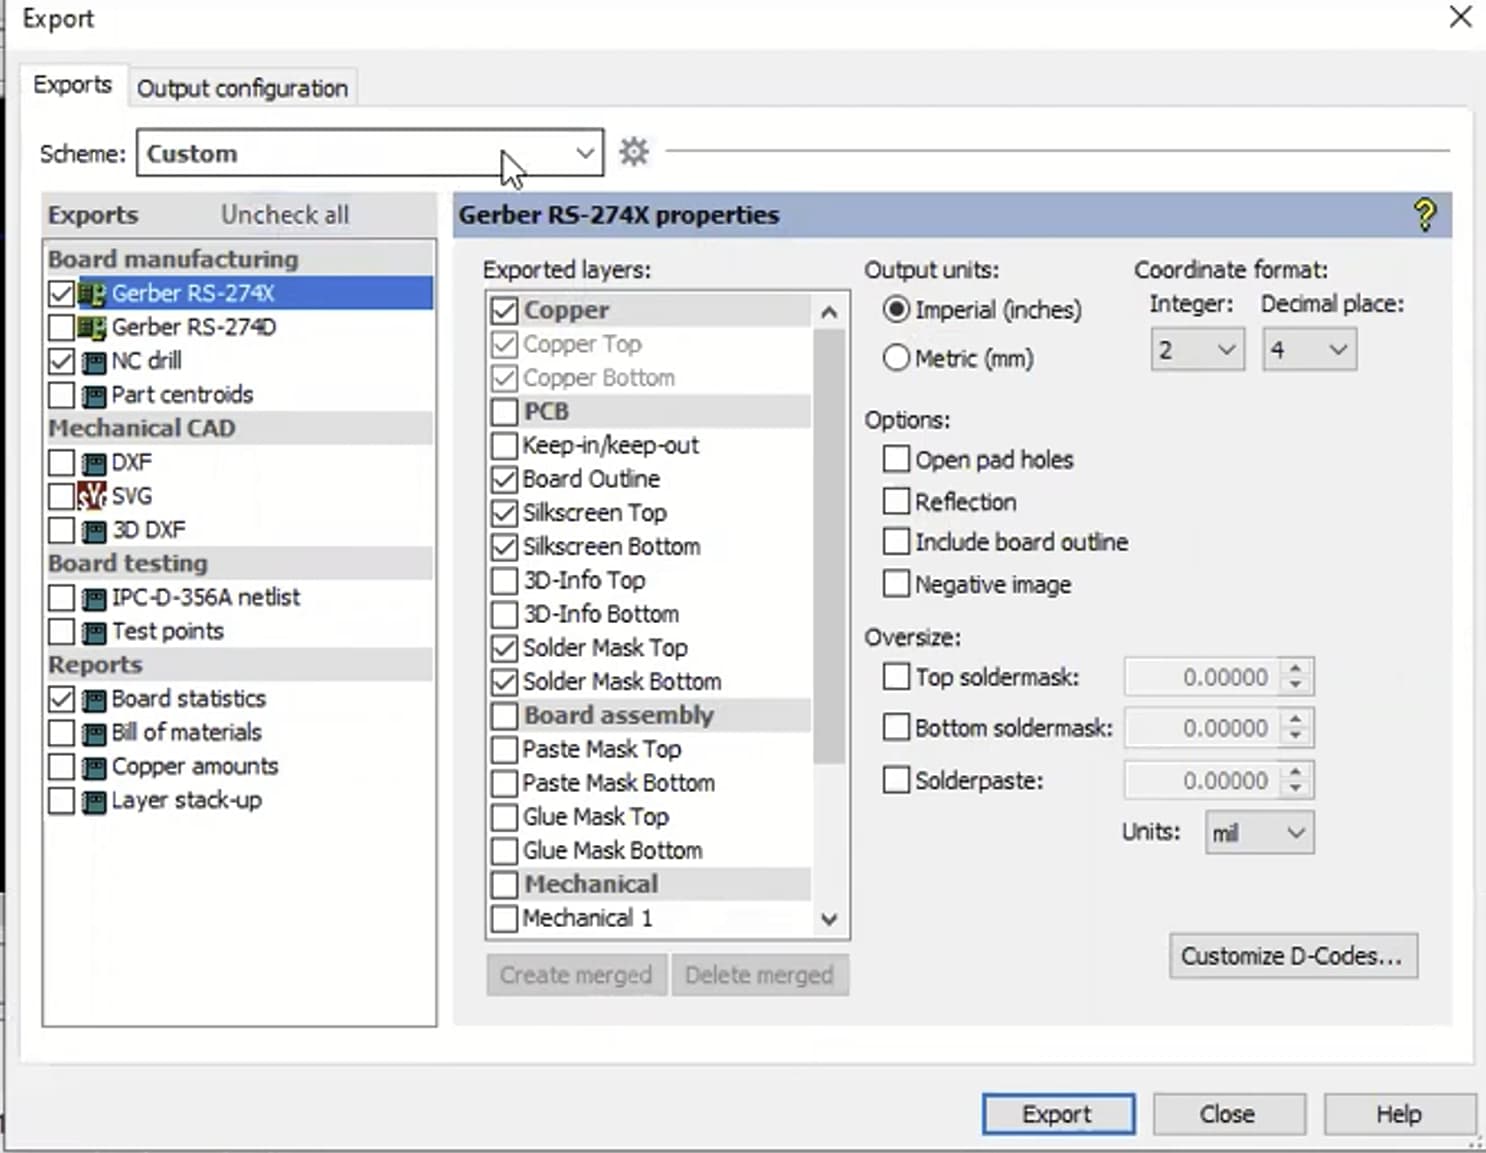This screenshot has height=1153, width=1486.
Task: Enable the Part centroids checkbox
Action: pyautogui.click(x=61, y=395)
